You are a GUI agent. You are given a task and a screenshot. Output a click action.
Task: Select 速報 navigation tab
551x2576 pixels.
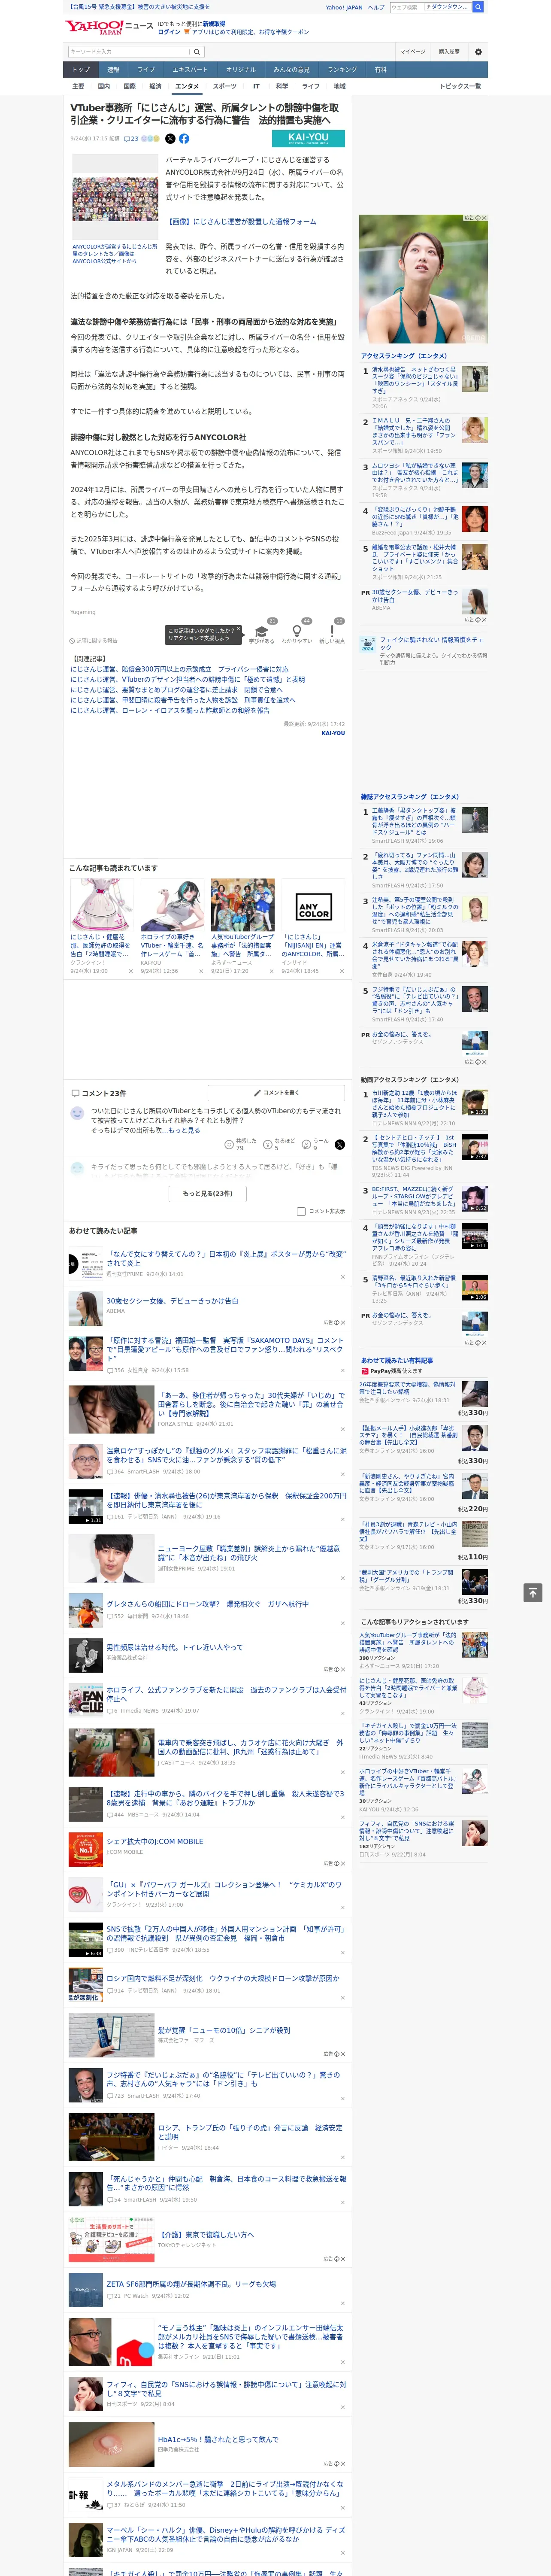pos(113,70)
